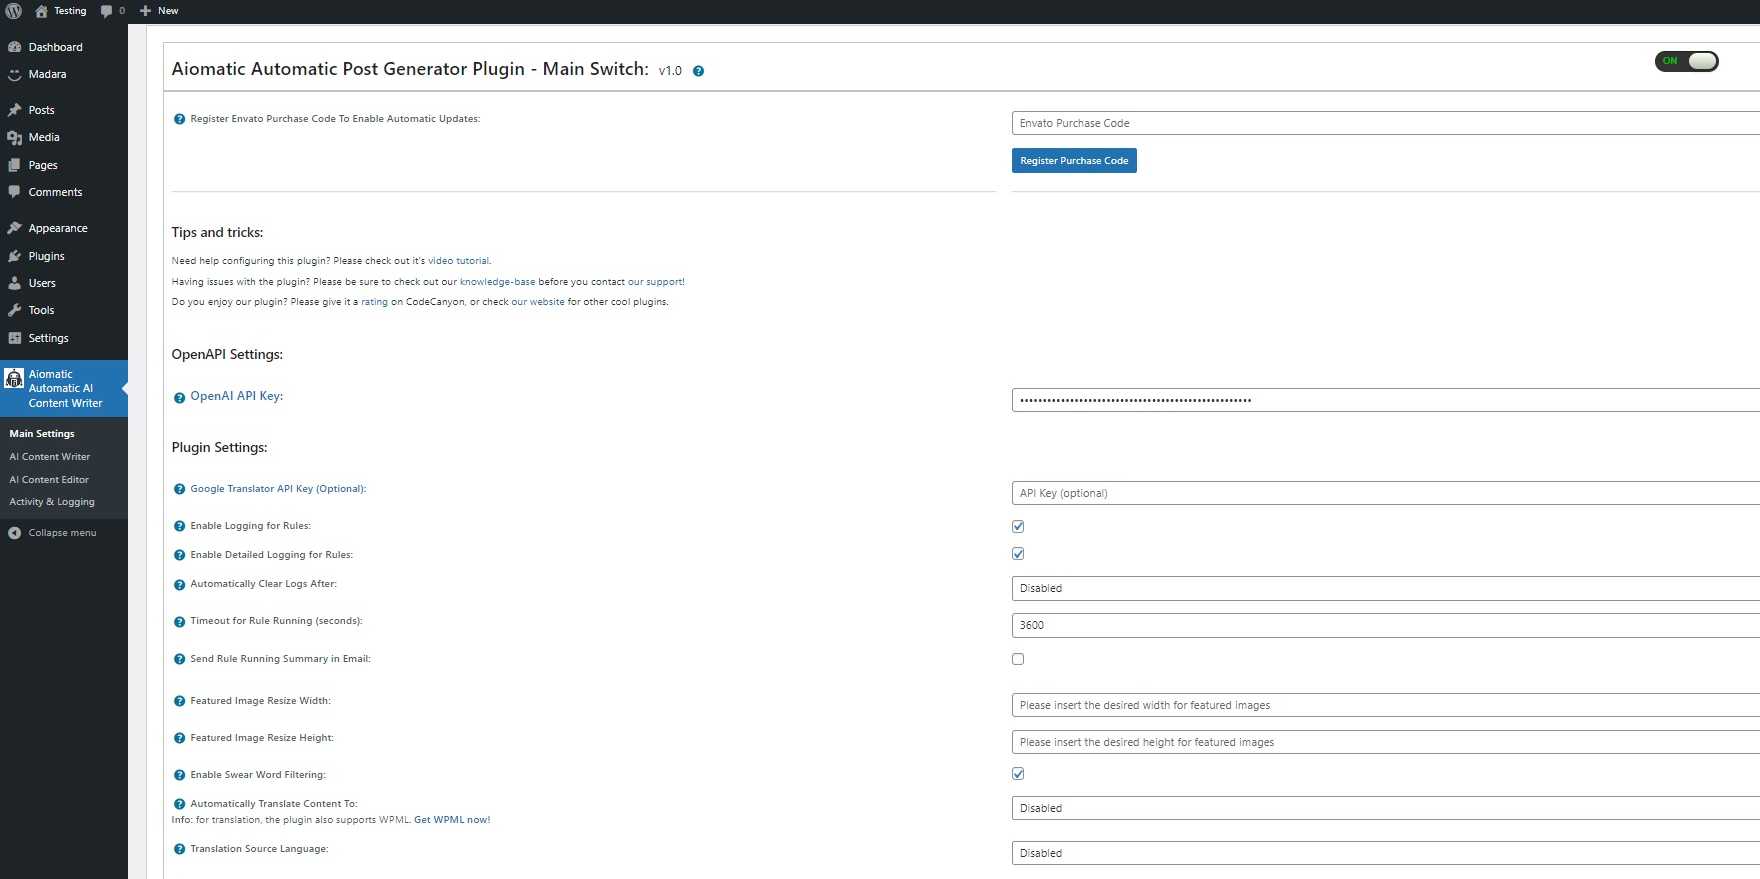1760x879 pixels.
Task: Open AI Content Writer submenu item
Action: coord(50,457)
